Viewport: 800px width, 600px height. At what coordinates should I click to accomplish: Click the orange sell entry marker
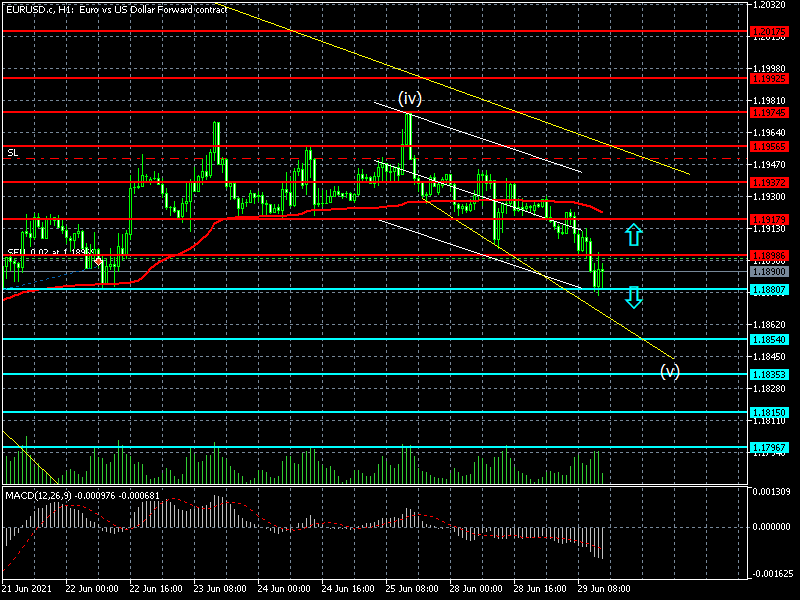pos(100,261)
